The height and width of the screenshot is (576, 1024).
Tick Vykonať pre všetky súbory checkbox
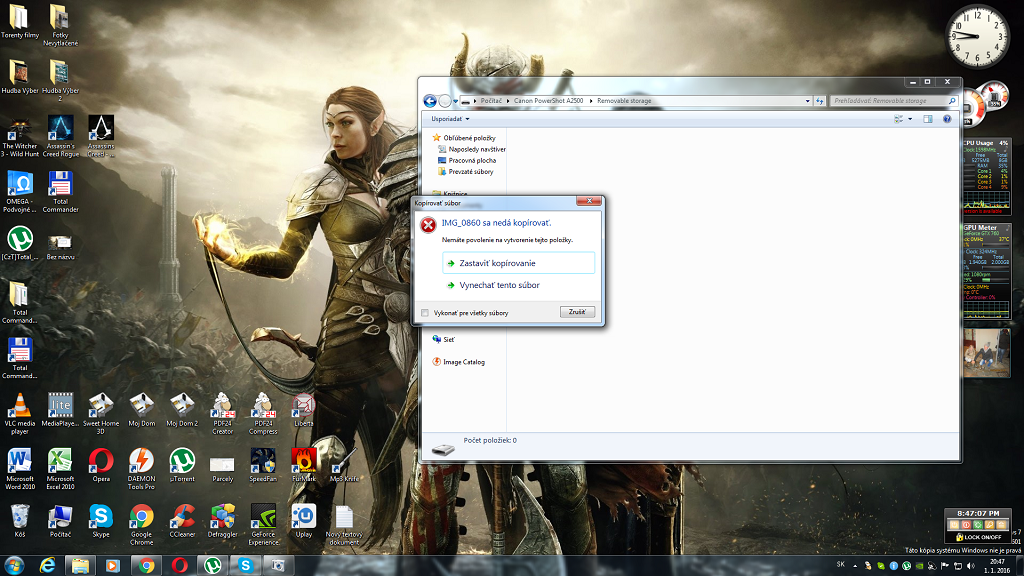coord(425,313)
